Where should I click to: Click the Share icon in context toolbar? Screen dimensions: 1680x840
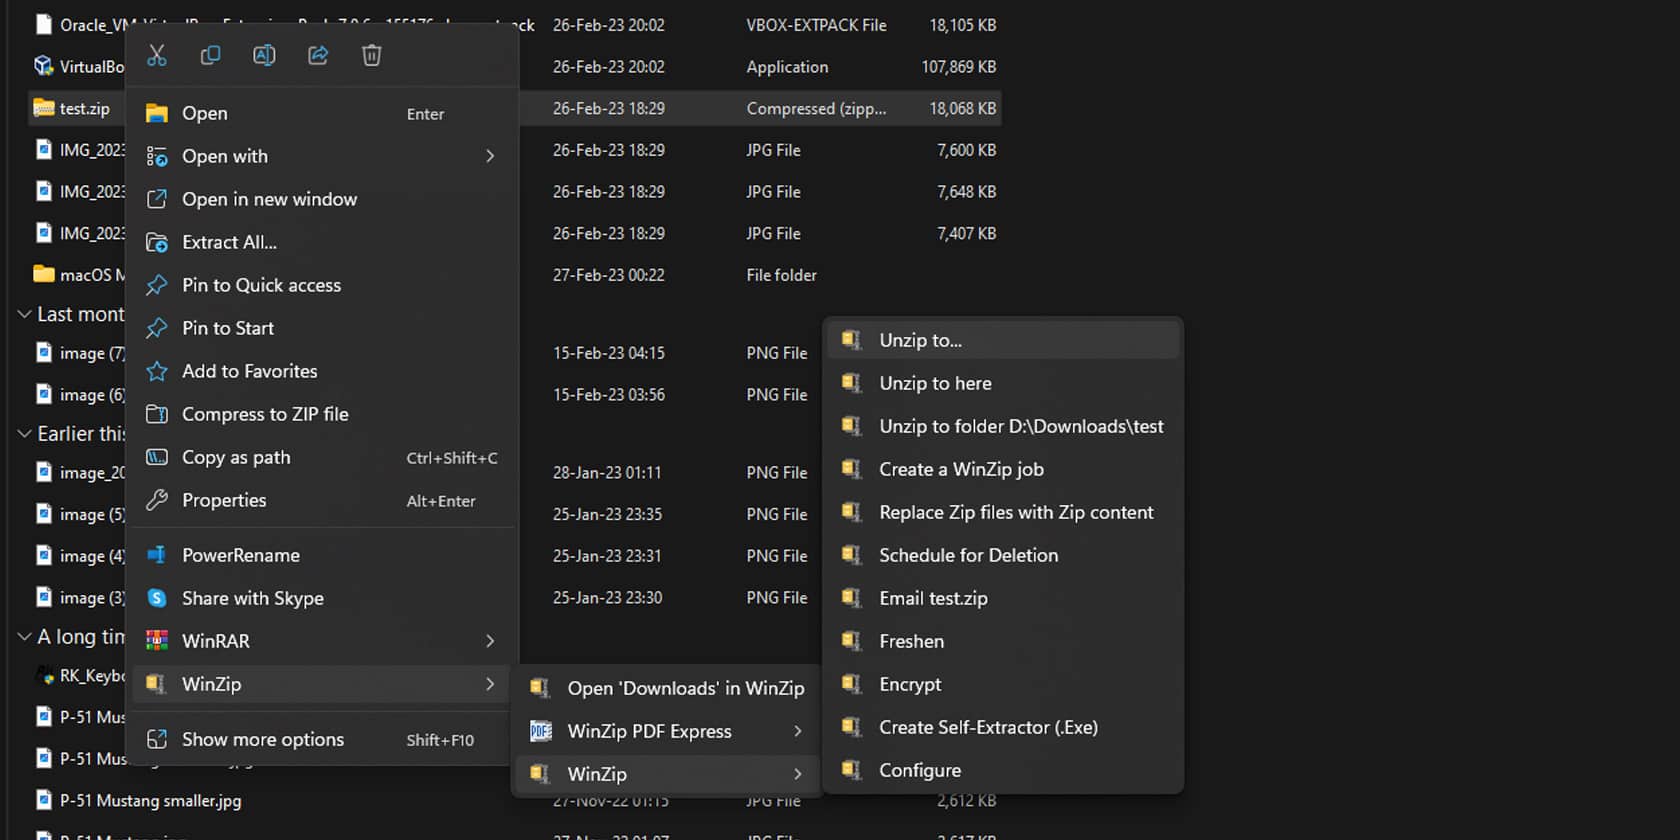318,55
